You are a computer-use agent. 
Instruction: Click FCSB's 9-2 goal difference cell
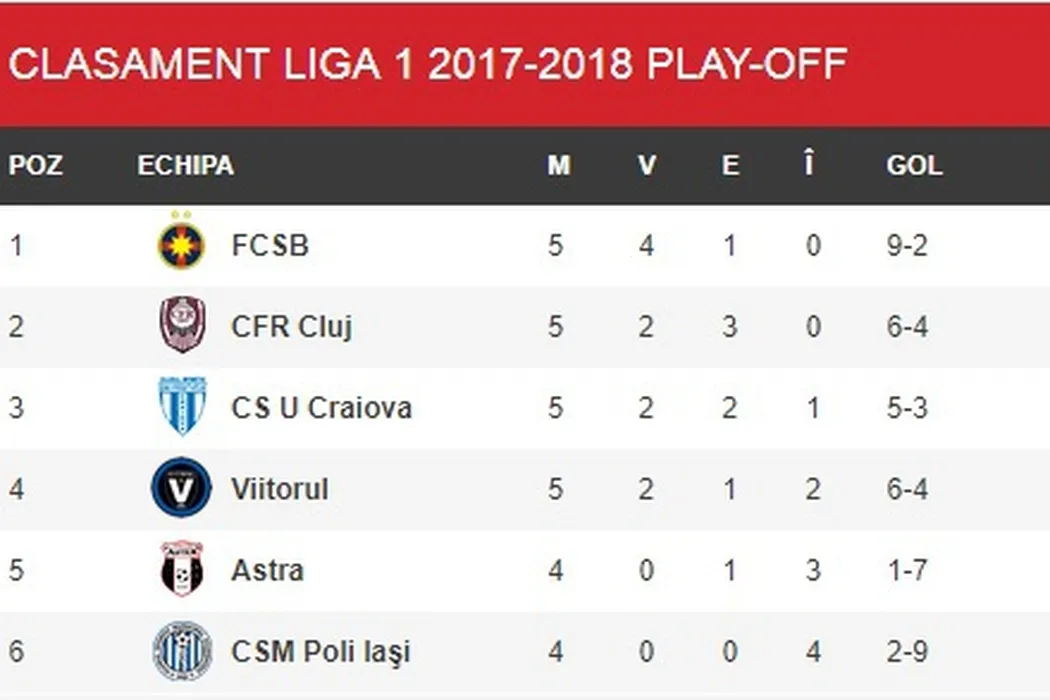click(x=907, y=245)
